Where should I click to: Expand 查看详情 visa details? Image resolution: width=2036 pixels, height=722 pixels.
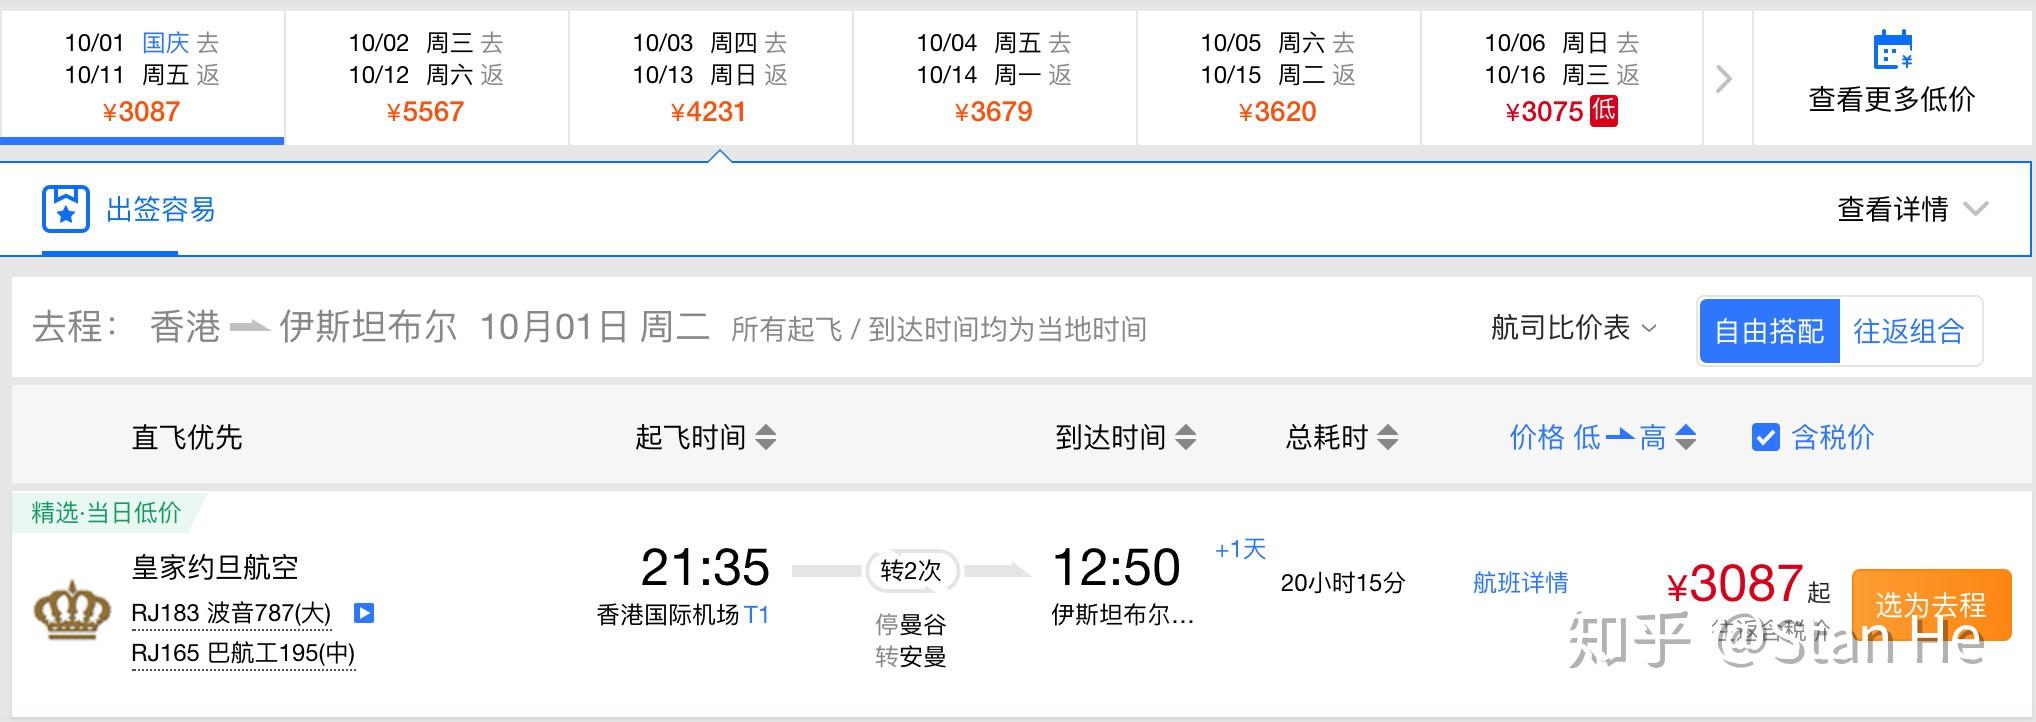(1911, 209)
